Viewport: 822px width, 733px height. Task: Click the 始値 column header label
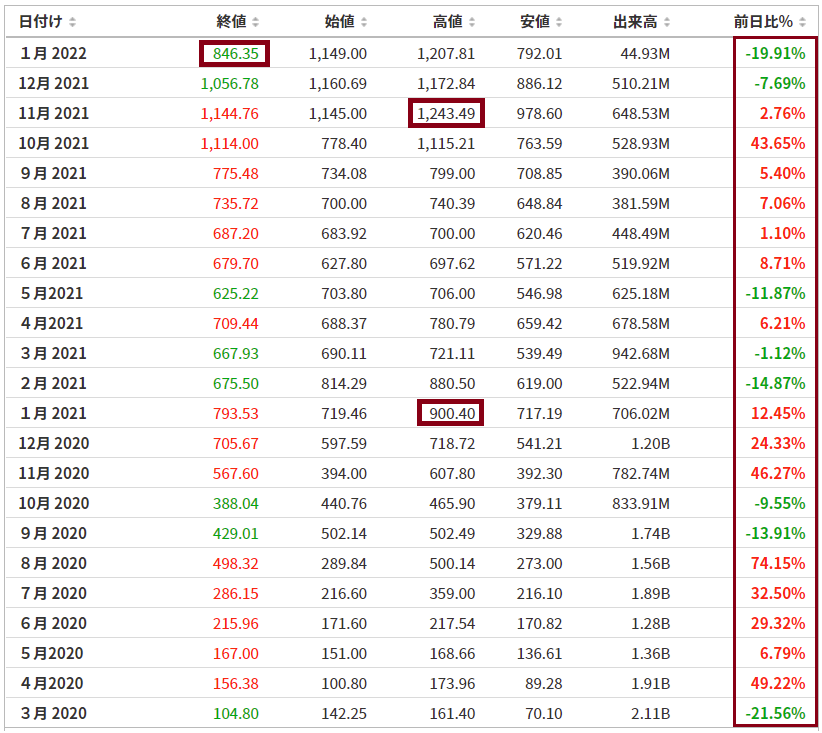tap(340, 21)
